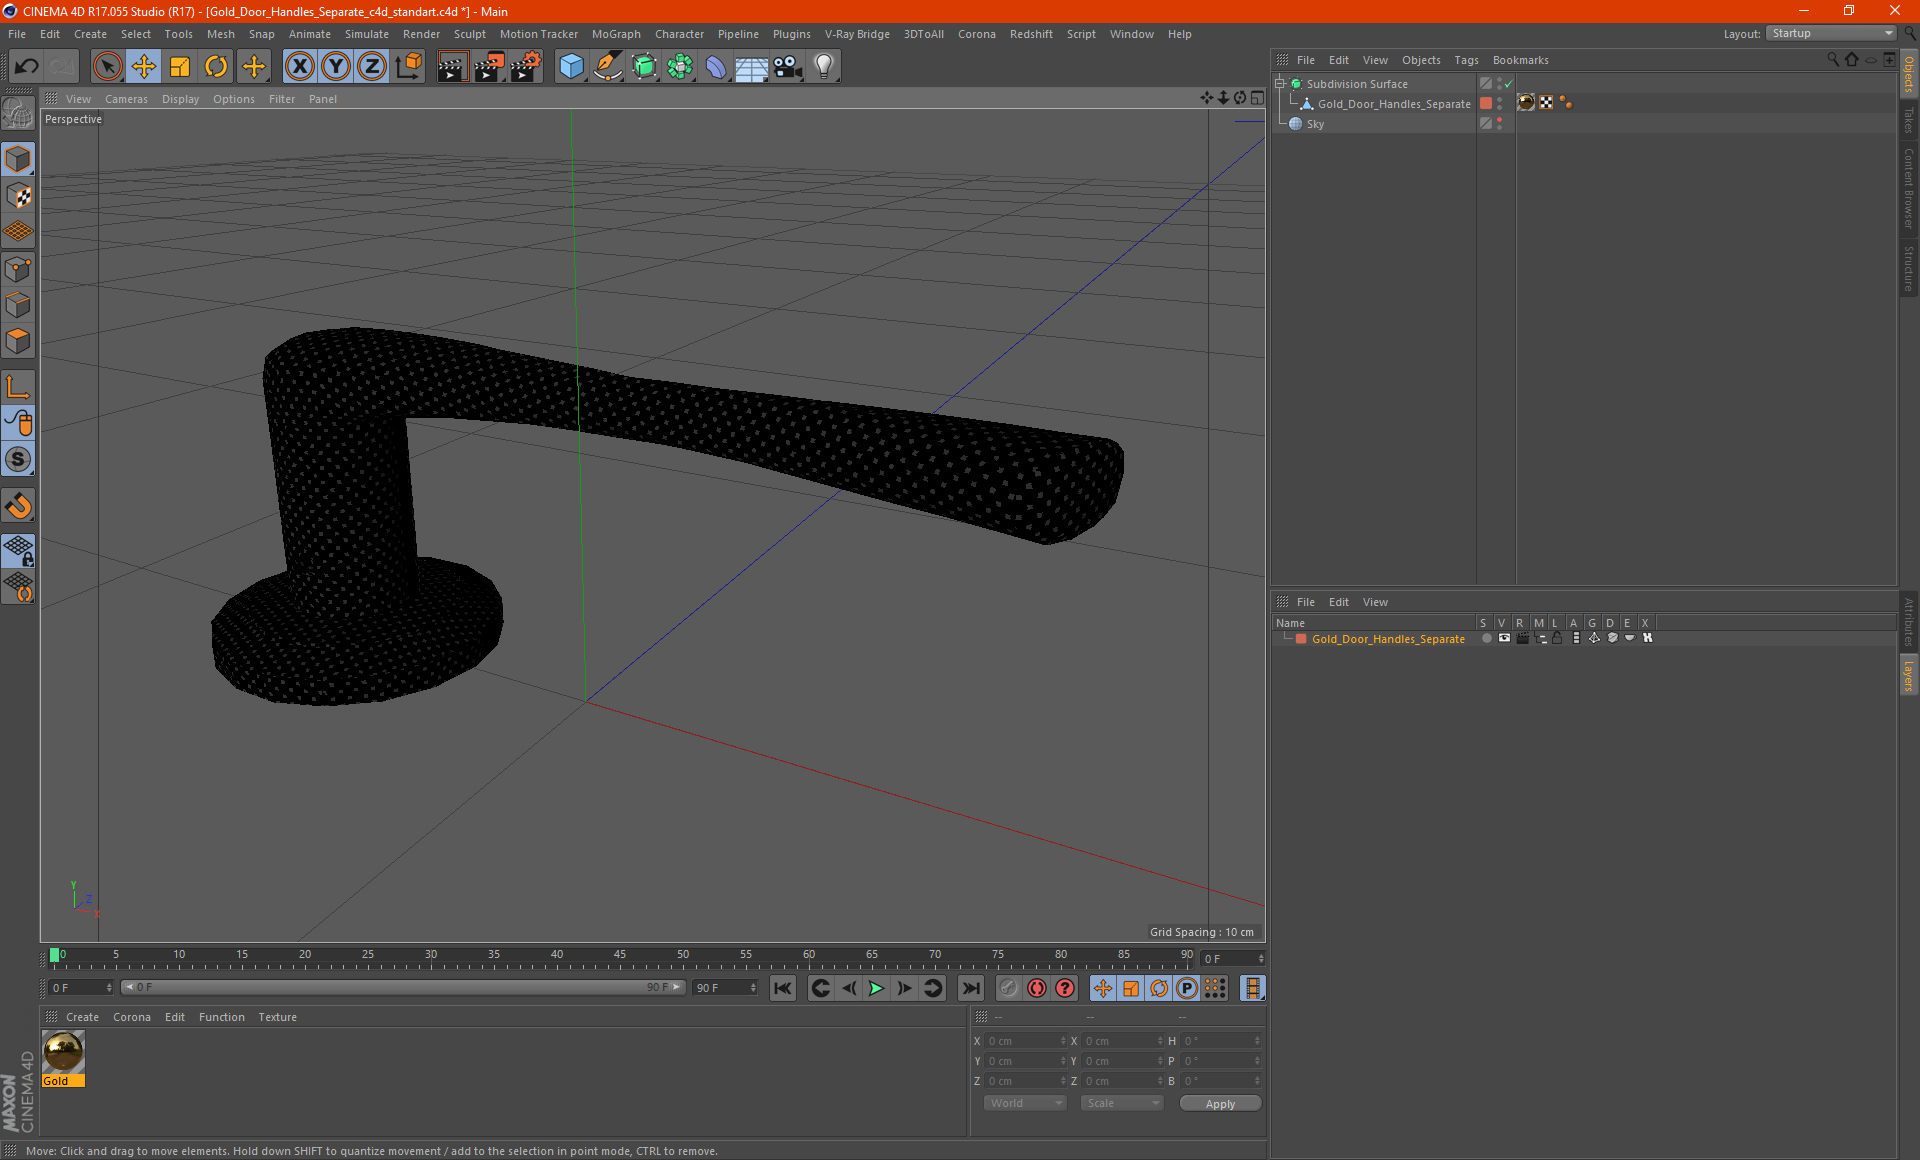The height and width of the screenshot is (1160, 1920).
Task: Click the Undo arrow icon
Action: pyautogui.click(x=27, y=66)
